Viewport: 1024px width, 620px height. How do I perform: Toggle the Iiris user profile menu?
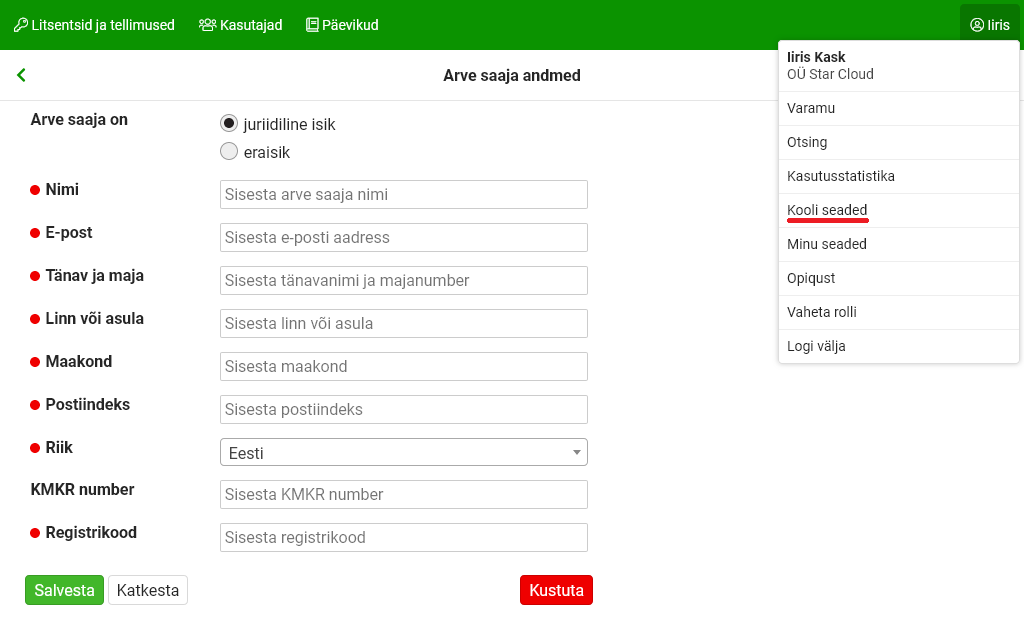click(x=989, y=25)
